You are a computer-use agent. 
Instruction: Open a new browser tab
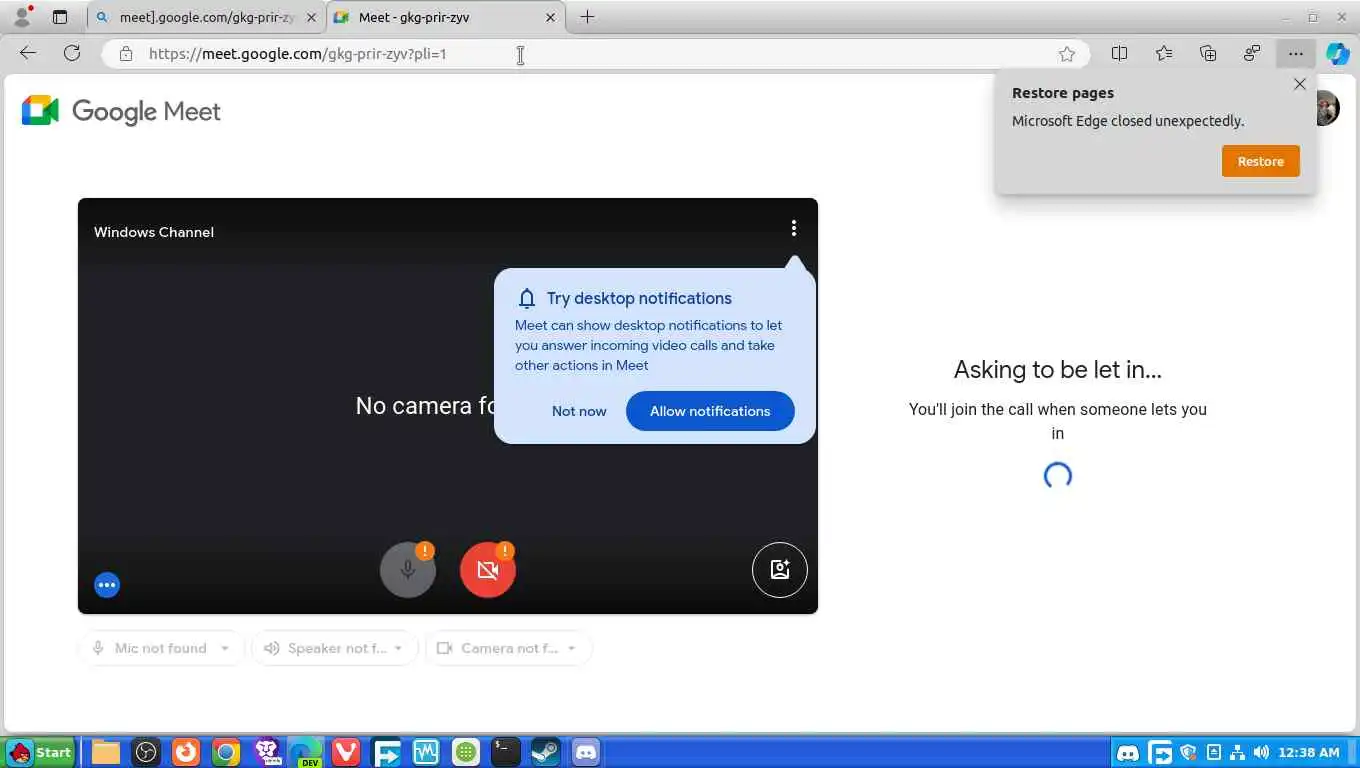(x=587, y=17)
